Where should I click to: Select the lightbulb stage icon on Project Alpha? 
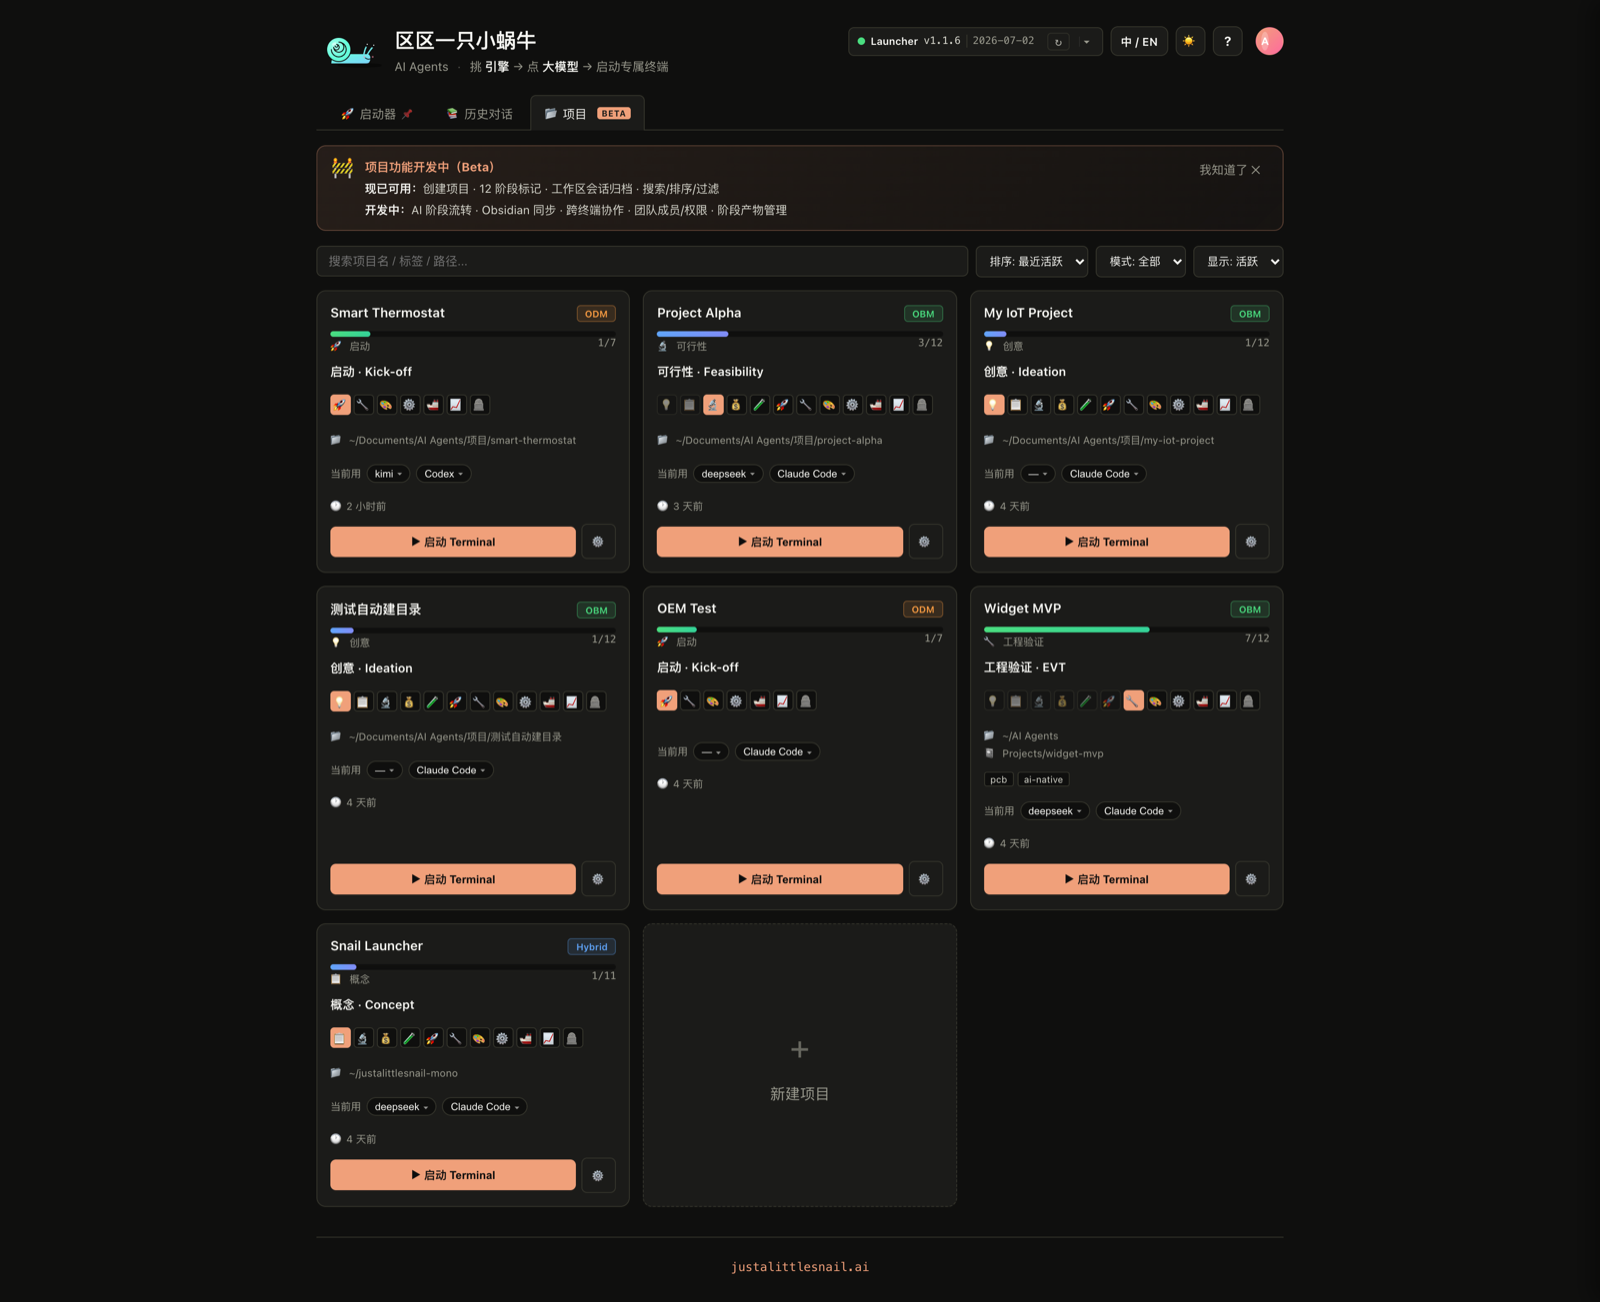tap(666, 405)
